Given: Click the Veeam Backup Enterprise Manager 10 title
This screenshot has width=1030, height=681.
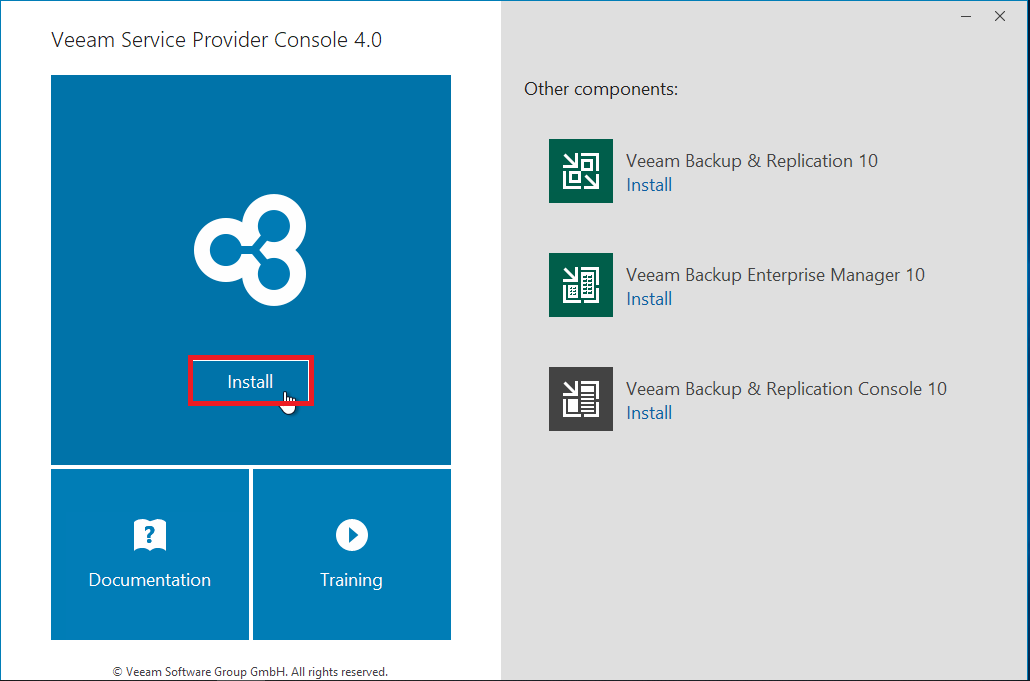Looking at the screenshot, I should tap(775, 275).
